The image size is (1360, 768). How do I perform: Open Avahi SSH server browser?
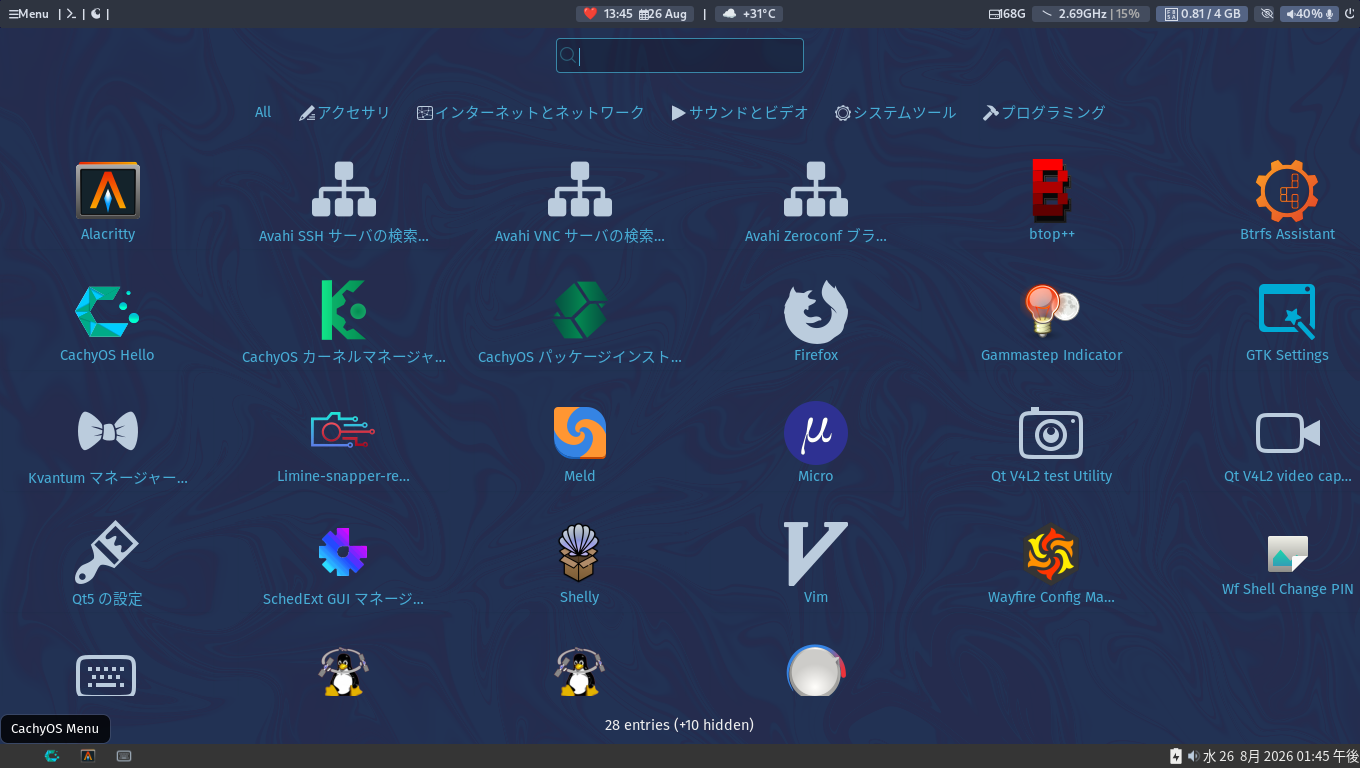[344, 202]
